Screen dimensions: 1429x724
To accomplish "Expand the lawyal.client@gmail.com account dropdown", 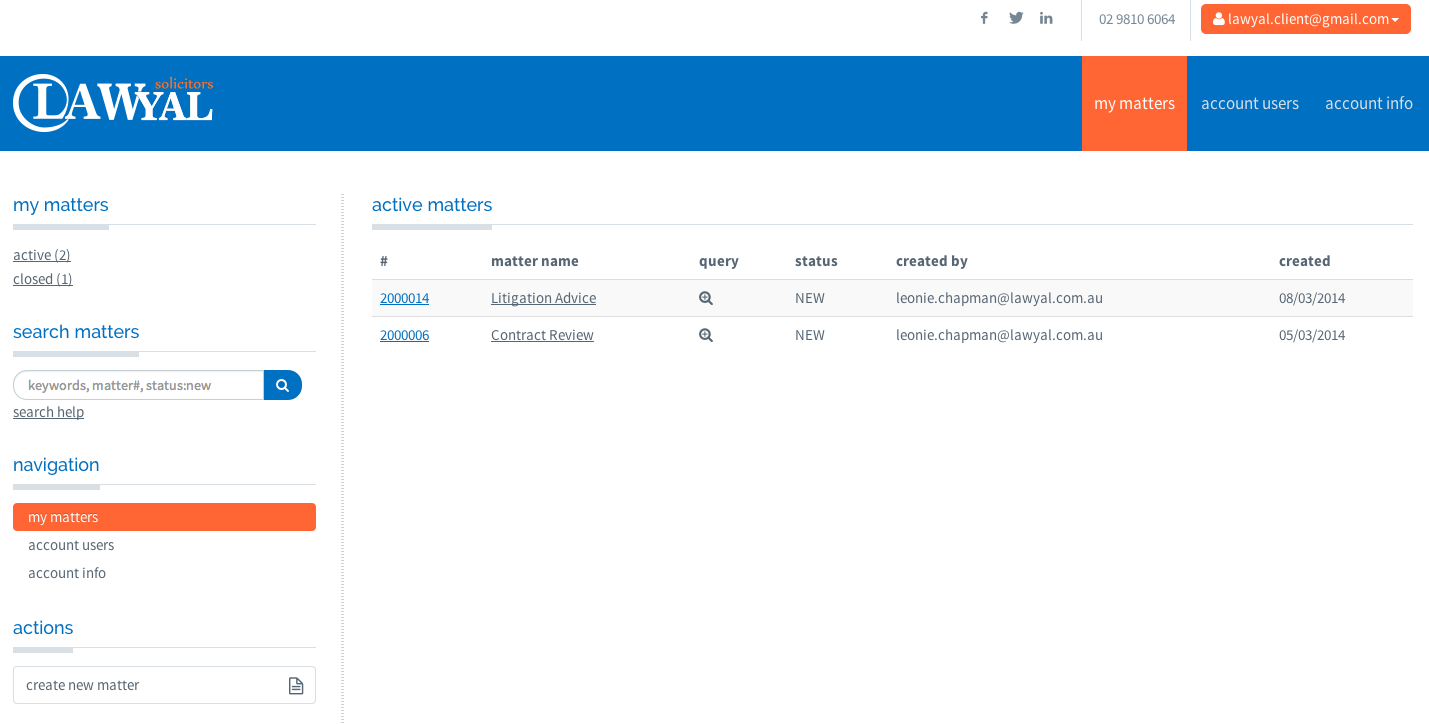I will (x=1305, y=19).
